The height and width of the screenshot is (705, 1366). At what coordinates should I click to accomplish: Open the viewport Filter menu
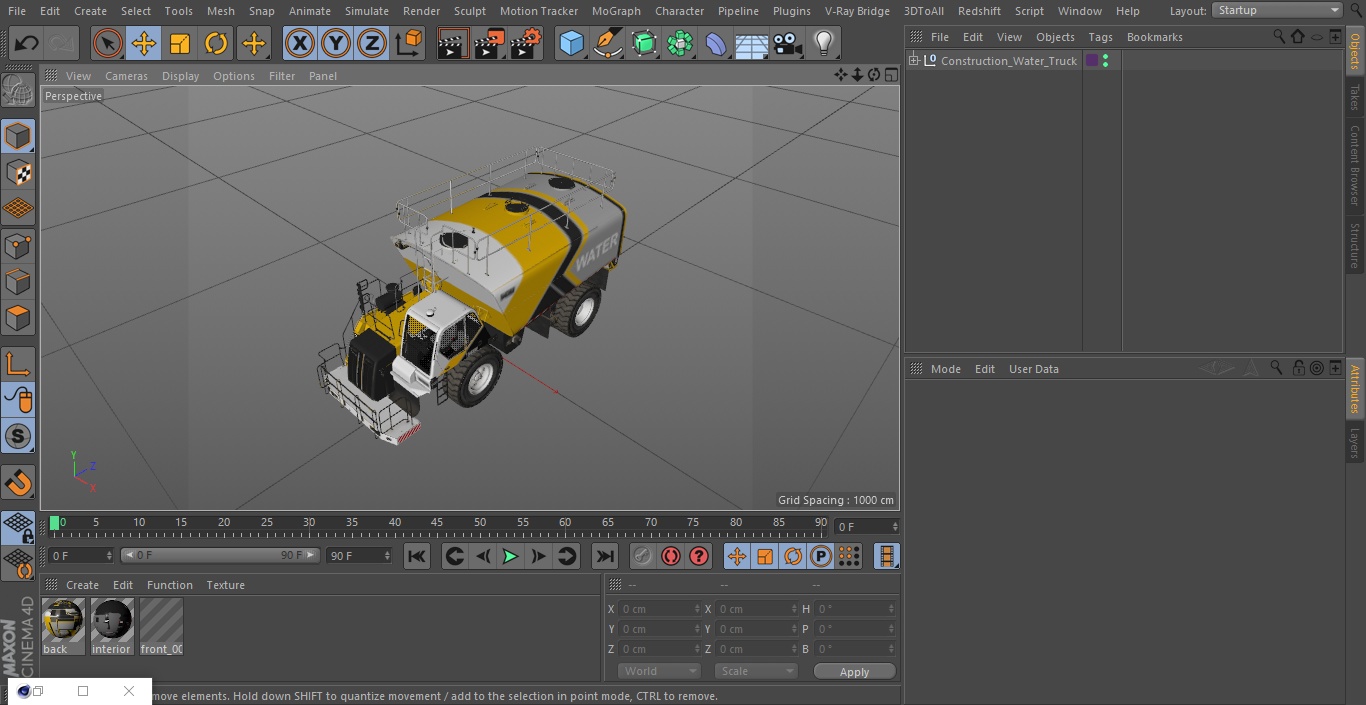pos(282,76)
